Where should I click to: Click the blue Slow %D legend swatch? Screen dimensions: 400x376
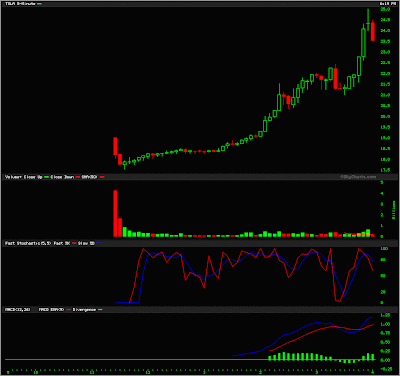(x=98, y=244)
